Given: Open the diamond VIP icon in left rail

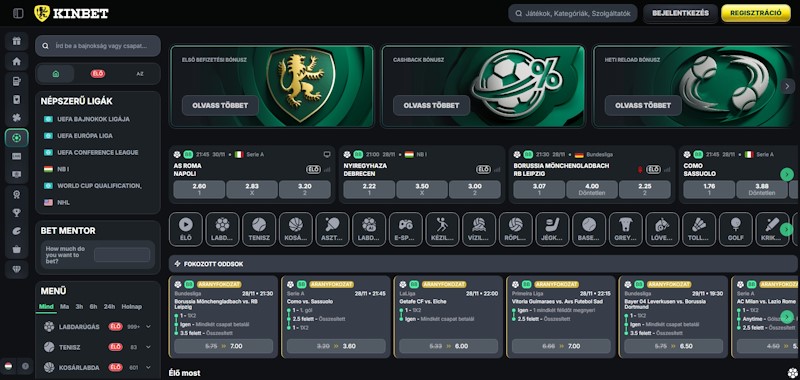Looking at the screenshot, I should pos(17,269).
